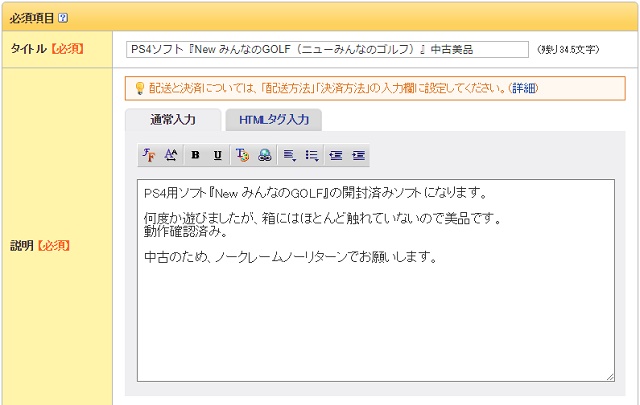
Task: Open the text color tool icon
Action: click(x=242, y=155)
